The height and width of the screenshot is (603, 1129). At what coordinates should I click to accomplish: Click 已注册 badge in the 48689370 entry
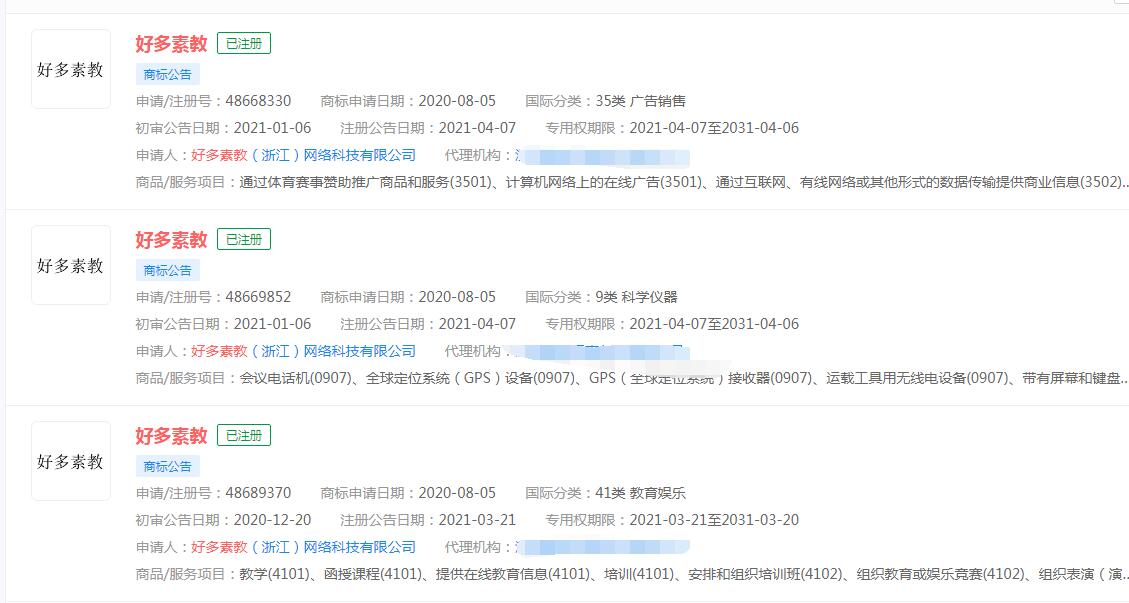pos(244,435)
